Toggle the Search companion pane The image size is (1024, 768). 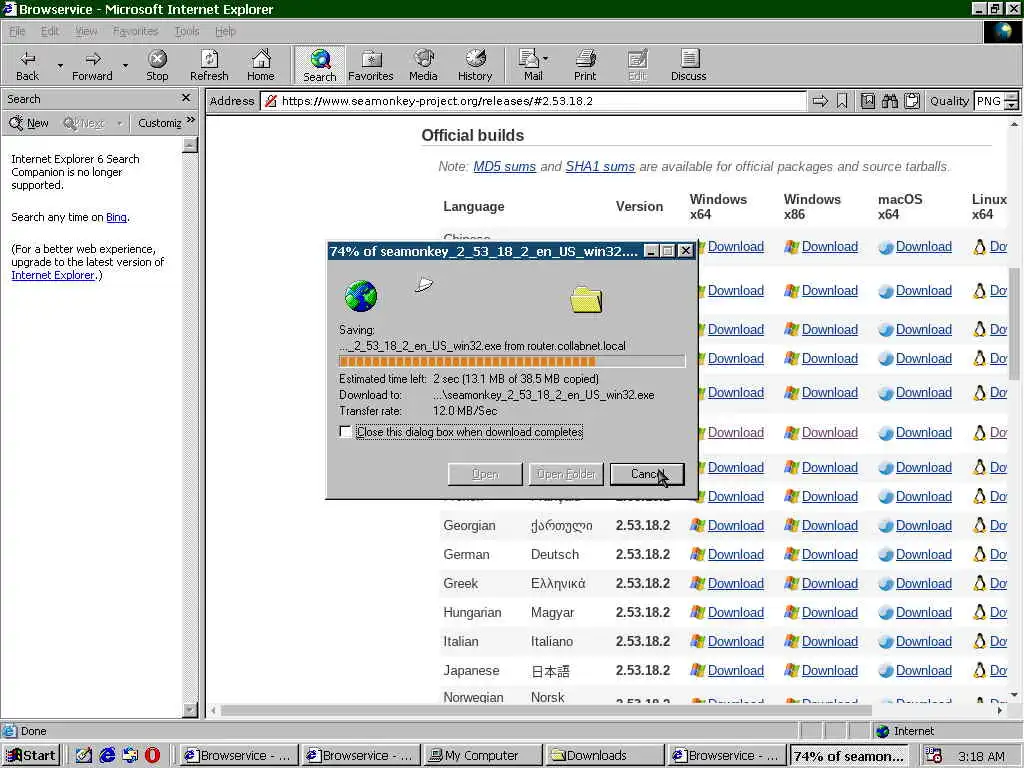pyautogui.click(x=319, y=65)
